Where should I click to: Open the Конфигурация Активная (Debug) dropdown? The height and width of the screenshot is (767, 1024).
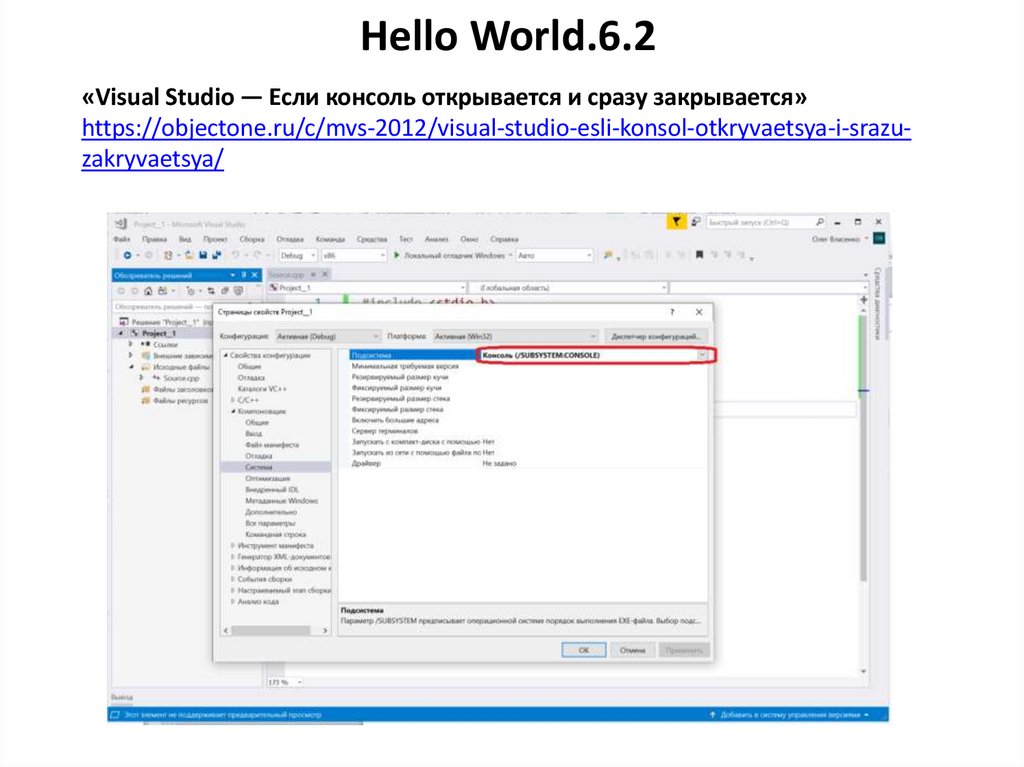pyautogui.click(x=327, y=336)
